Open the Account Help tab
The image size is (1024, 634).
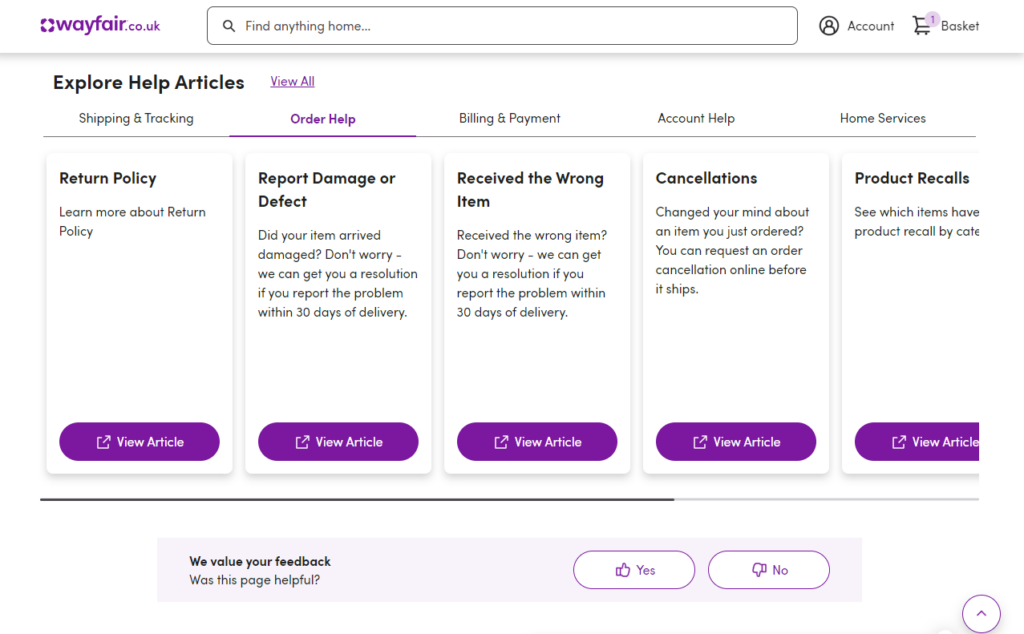click(x=696, y=118)
